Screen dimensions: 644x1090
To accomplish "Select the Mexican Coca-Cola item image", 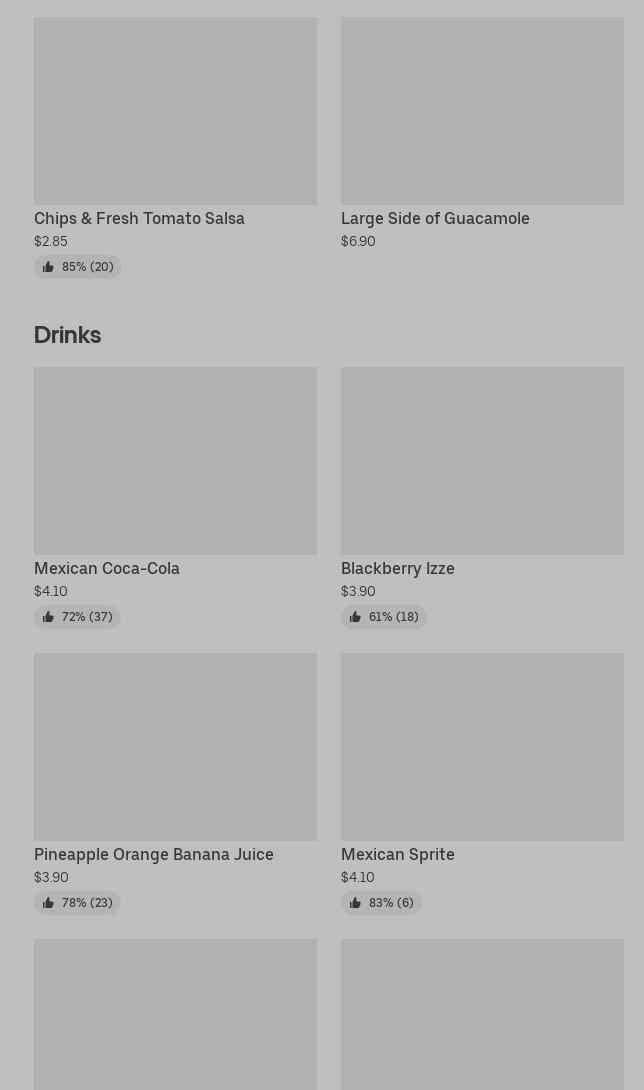I will [175, 461].
